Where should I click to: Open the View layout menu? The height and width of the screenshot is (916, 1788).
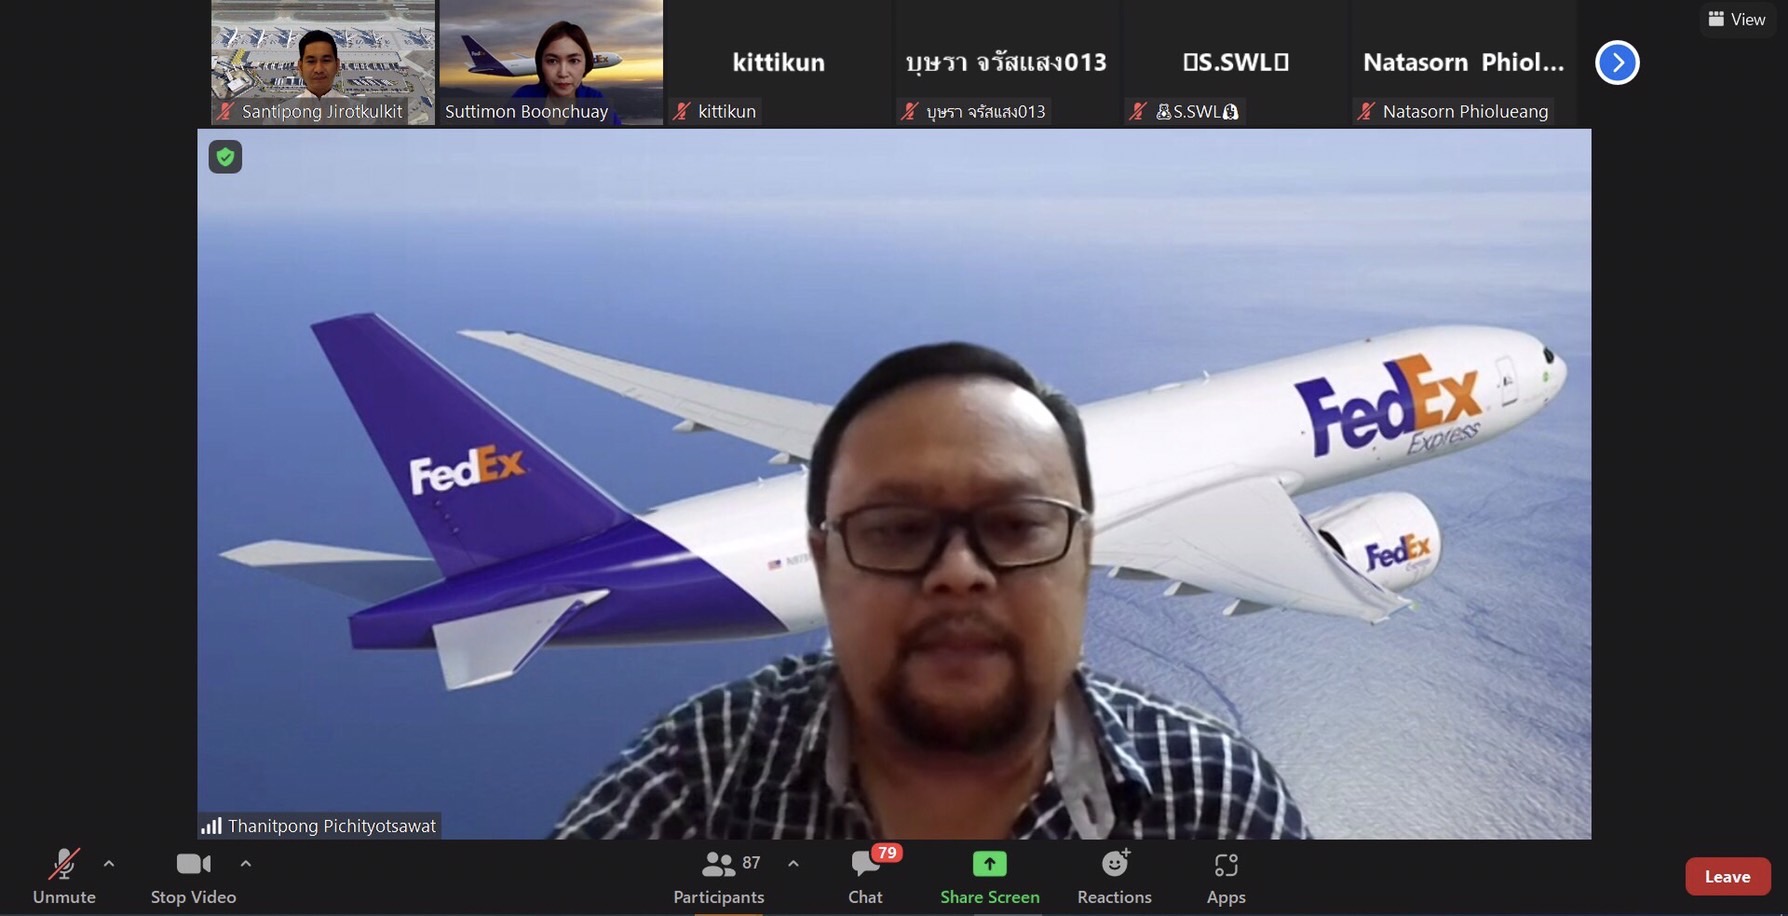click(1736, 19)
